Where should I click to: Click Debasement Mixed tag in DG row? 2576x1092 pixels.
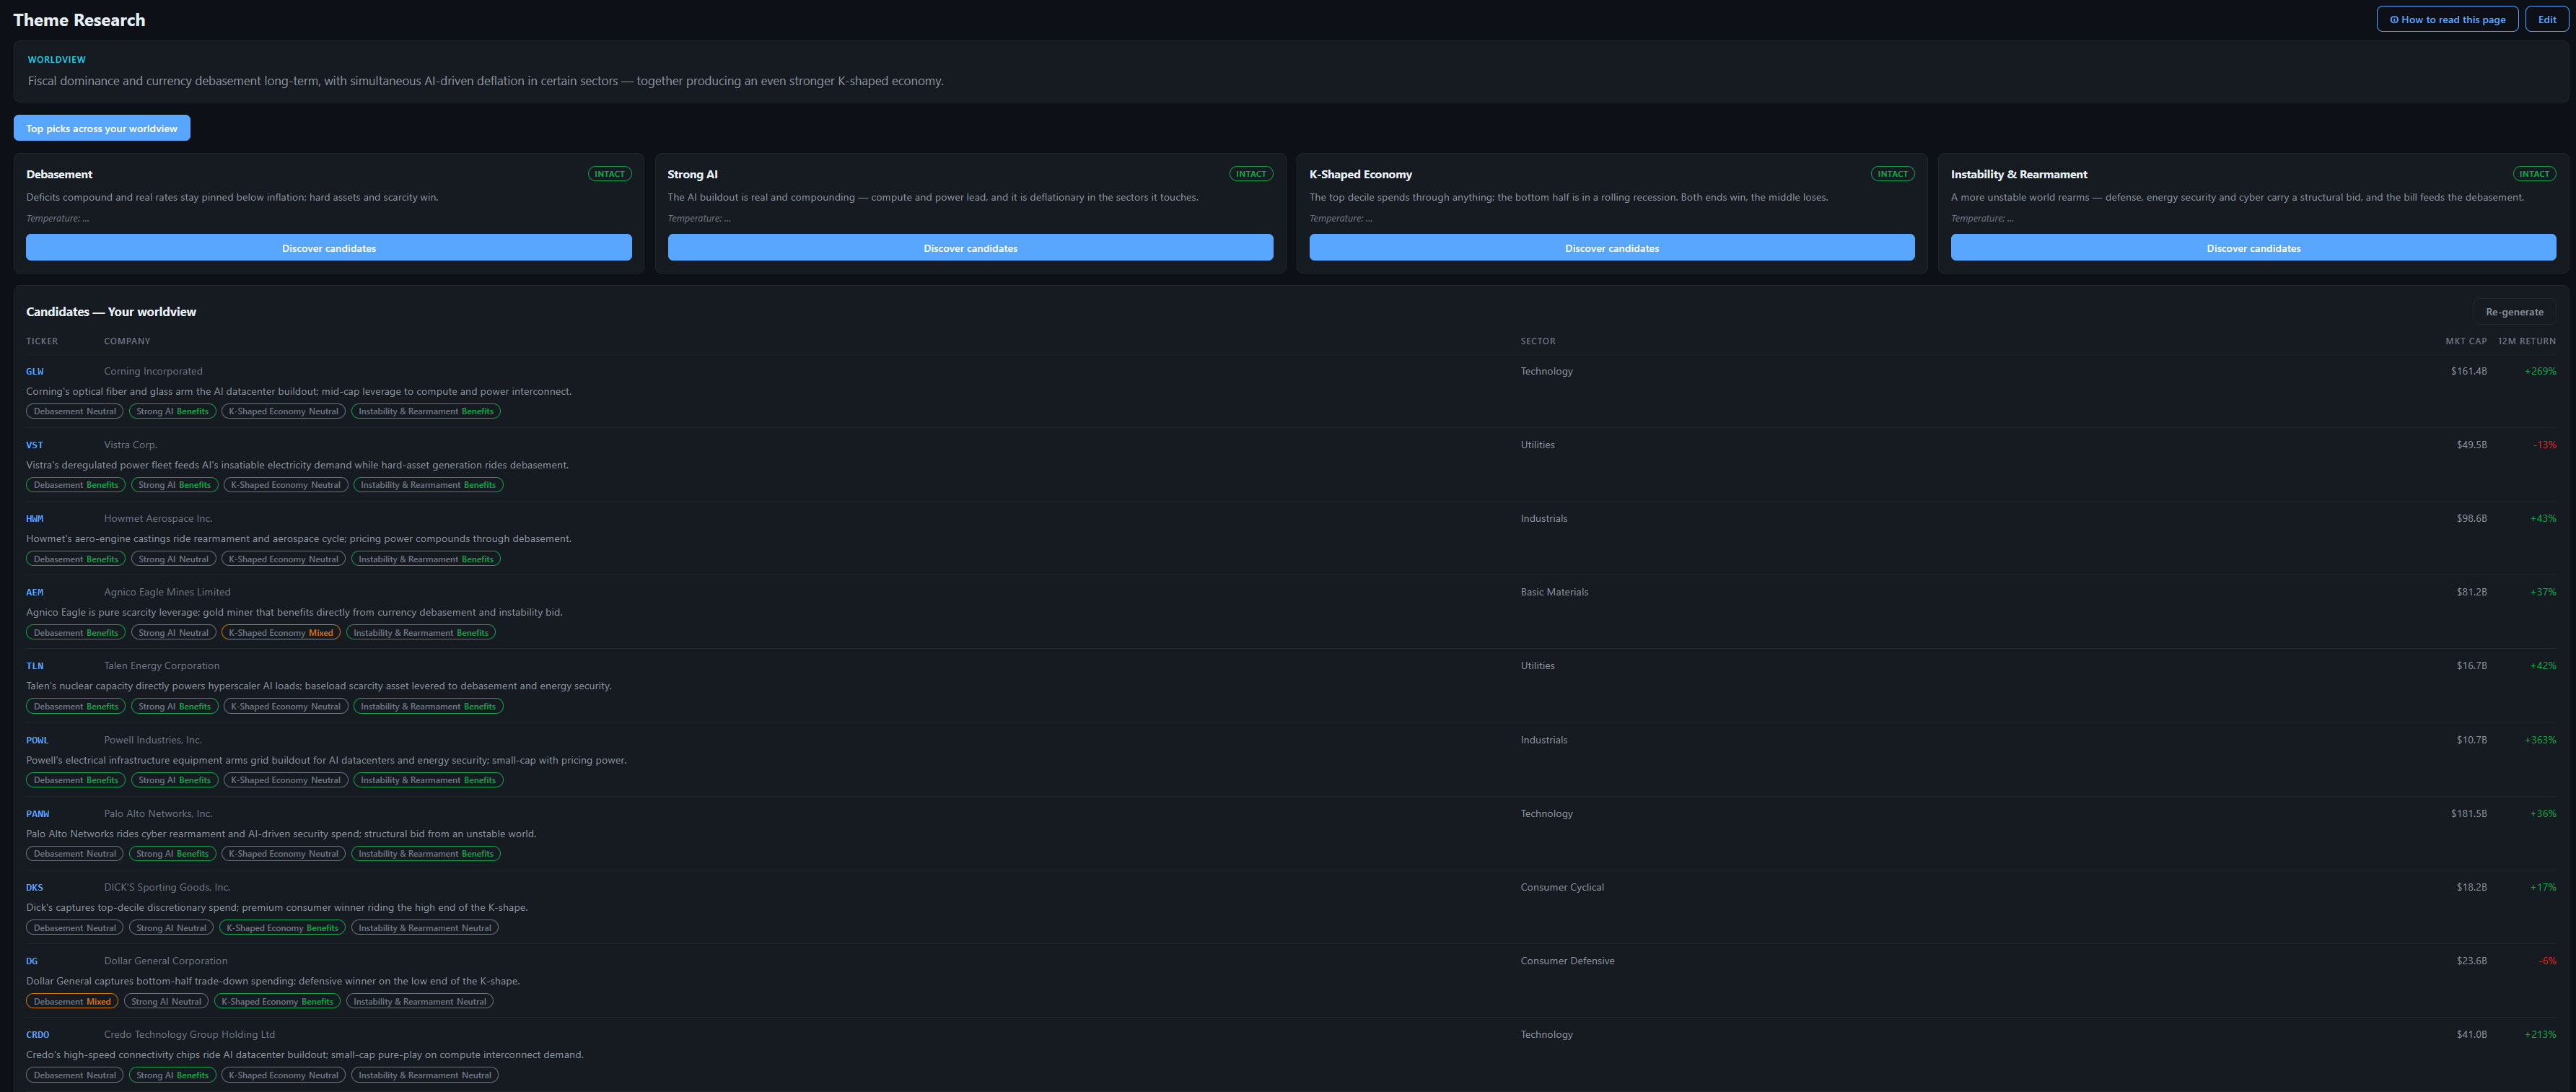tap(72, 1002)
